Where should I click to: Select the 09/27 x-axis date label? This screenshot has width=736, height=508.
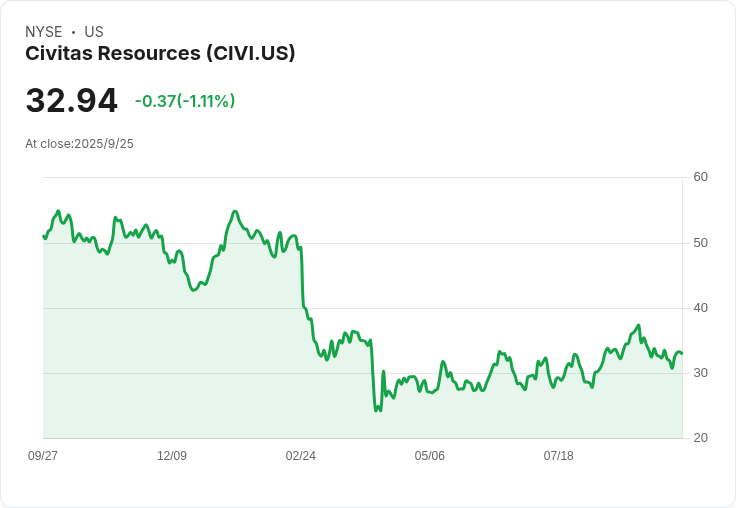pyautogui.click(x=43, y=456)
